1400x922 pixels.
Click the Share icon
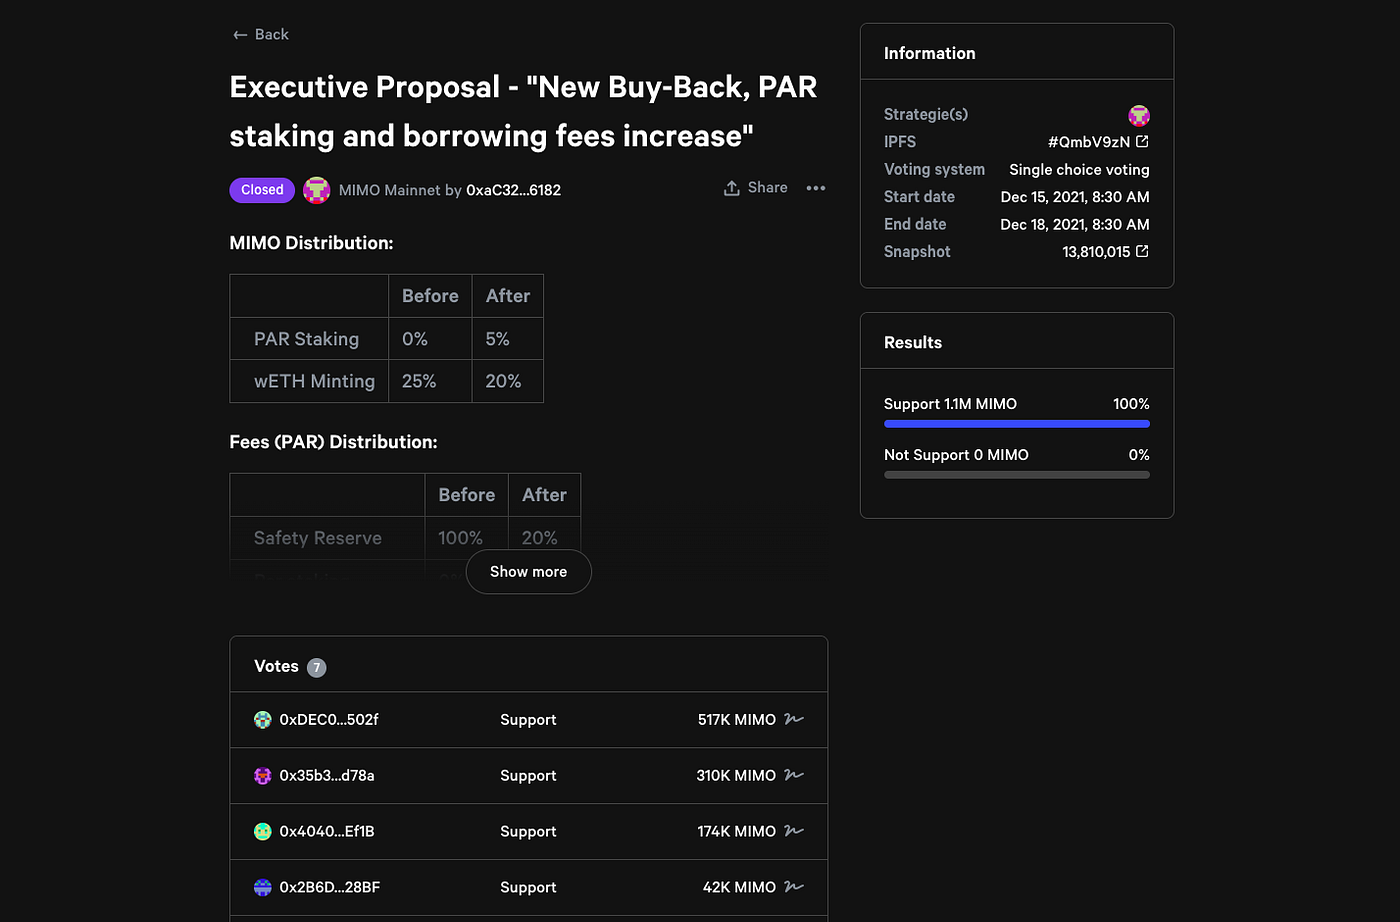coord(732,188)
